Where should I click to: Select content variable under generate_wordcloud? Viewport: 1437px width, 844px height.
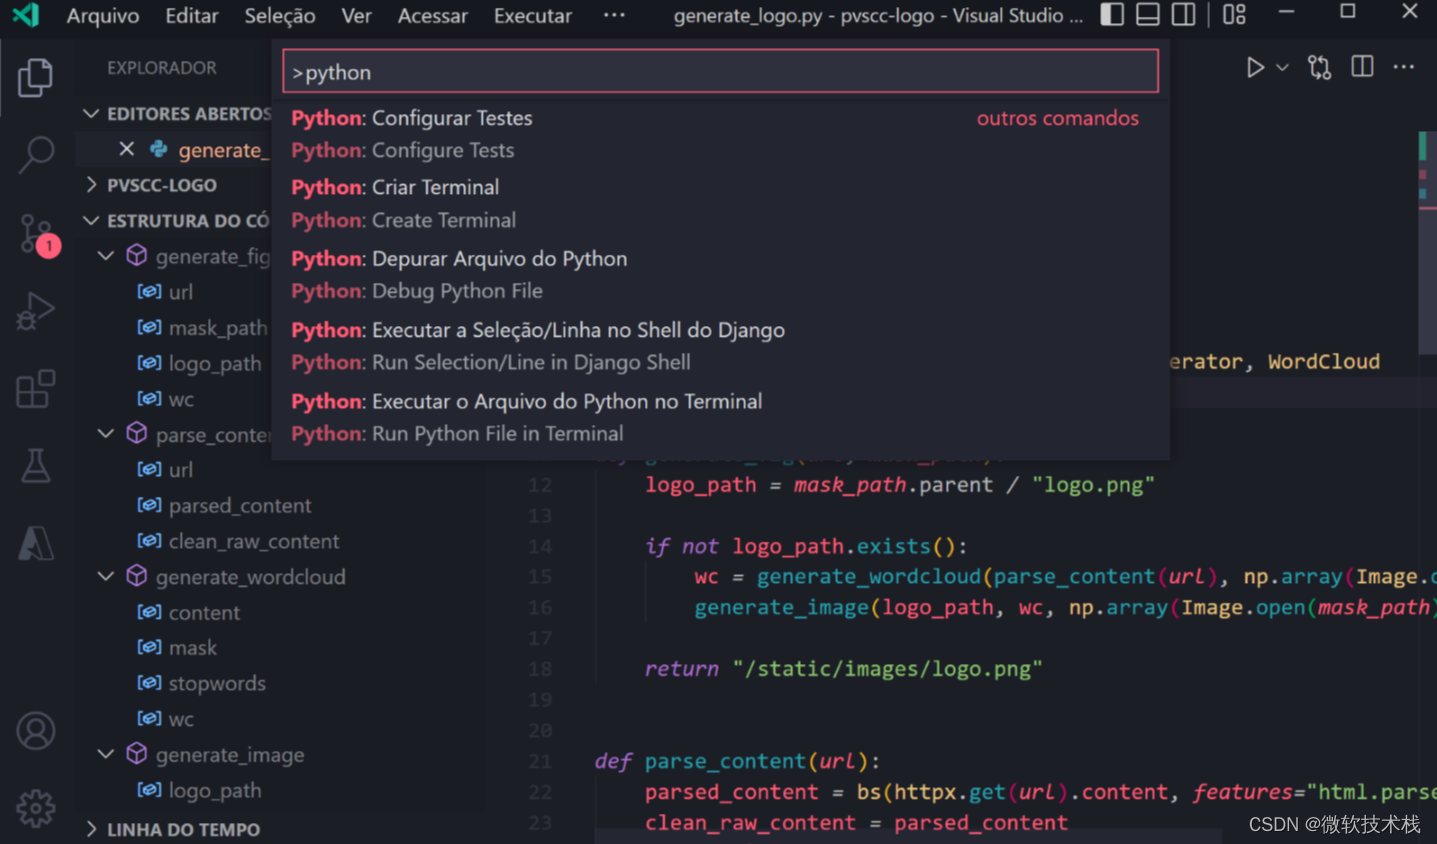(x=204, y=612)
